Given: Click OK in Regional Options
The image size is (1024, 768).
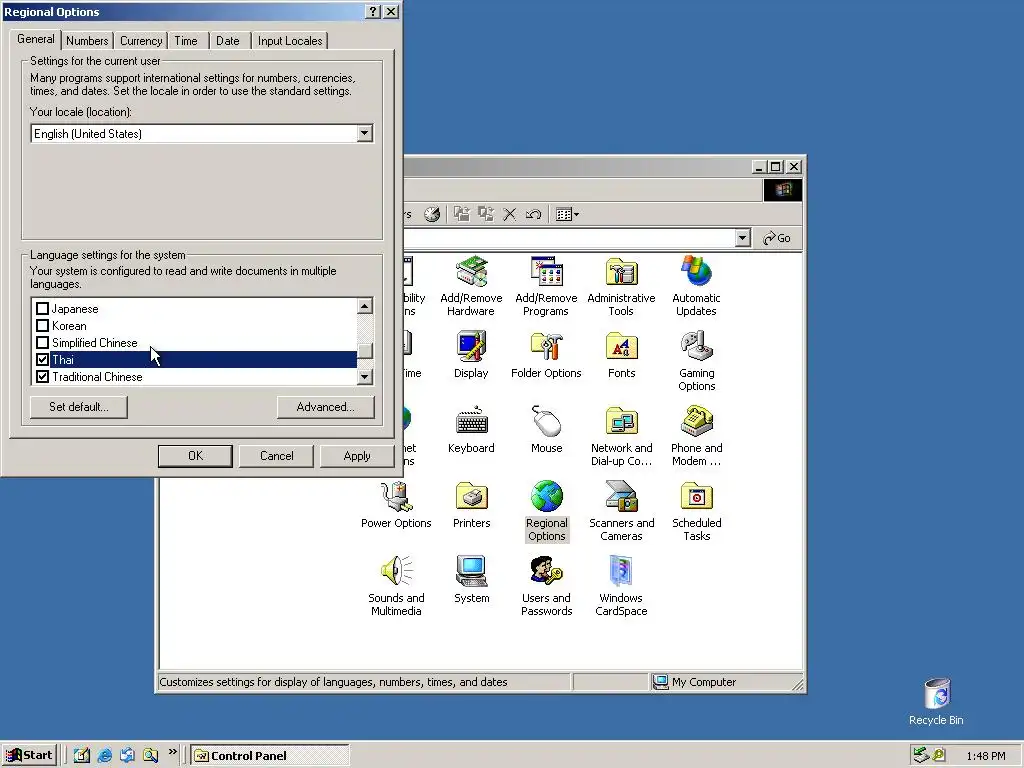Looking at the screenshot, I should [195, 456].
